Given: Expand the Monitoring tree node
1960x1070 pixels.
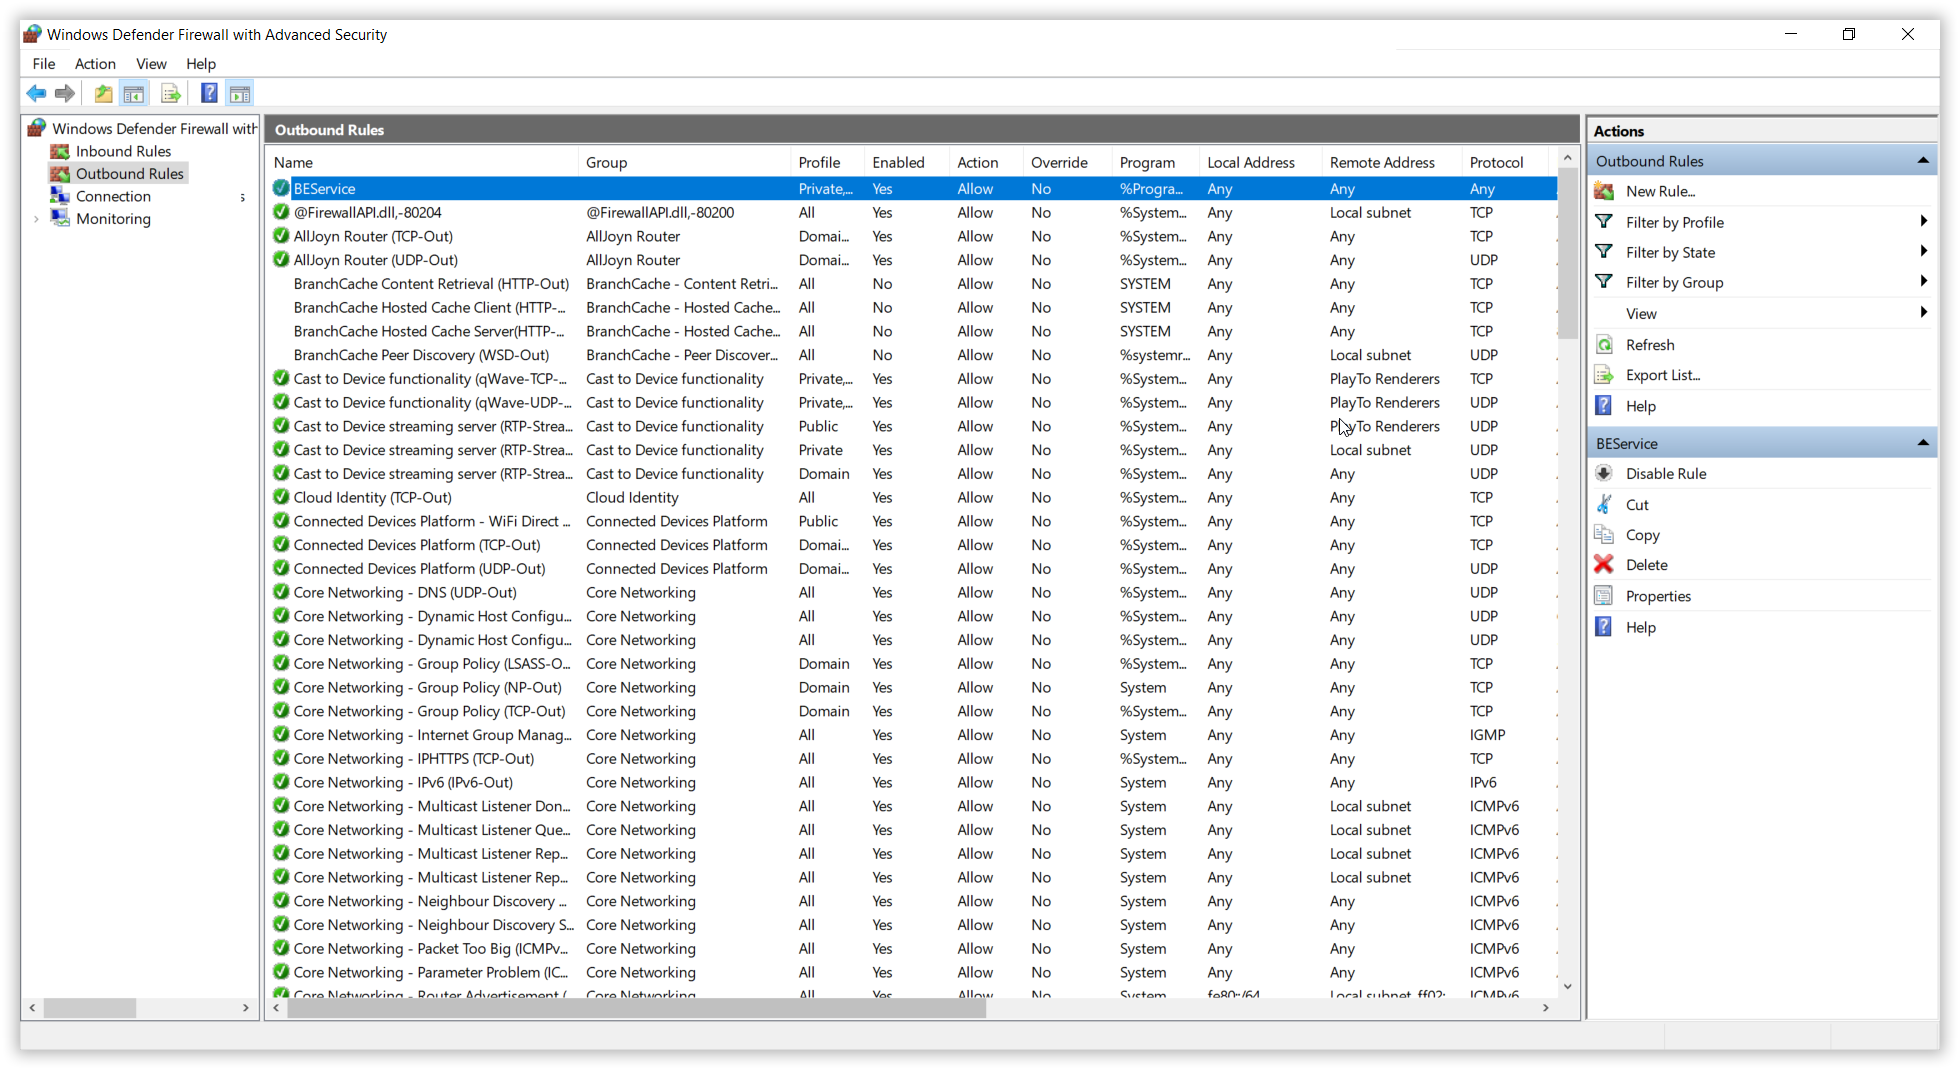Looking at the screenshot, I should coord(37,219).
